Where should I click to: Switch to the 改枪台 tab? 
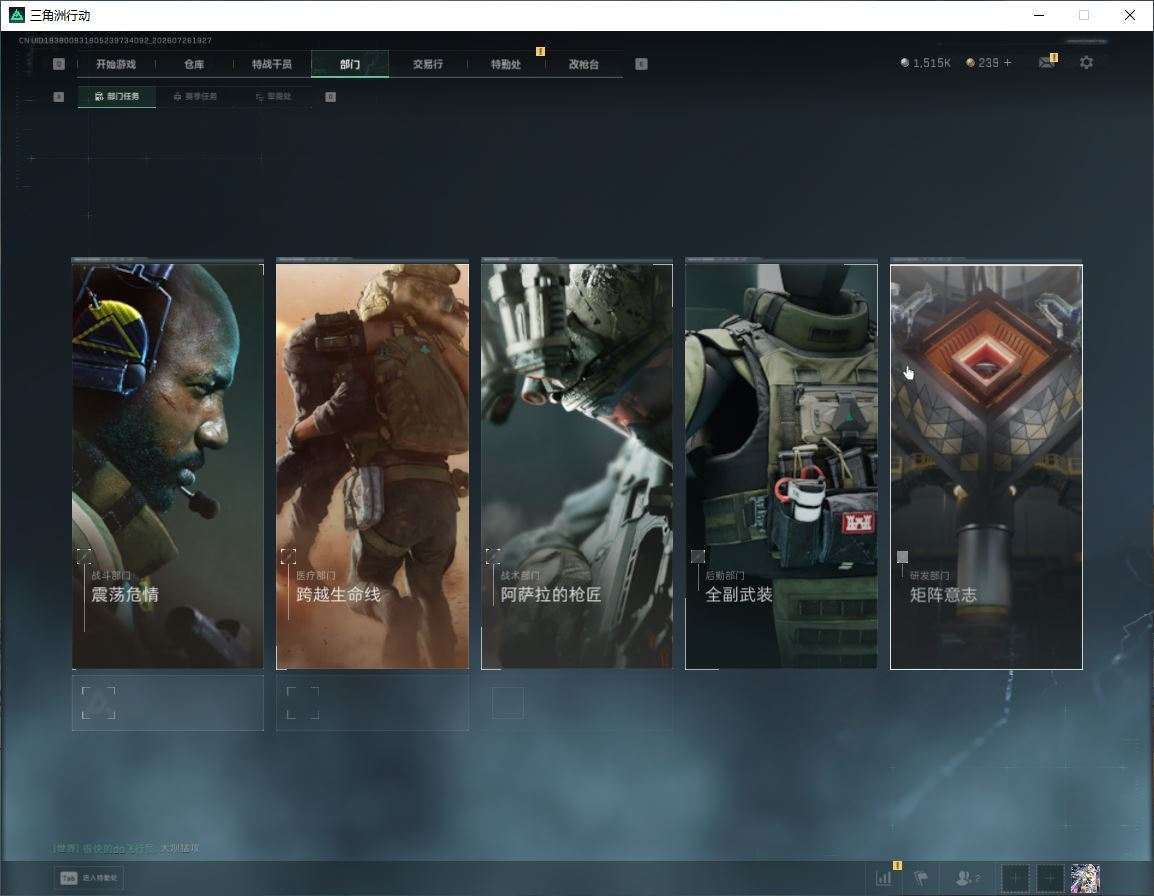point(584,64)
